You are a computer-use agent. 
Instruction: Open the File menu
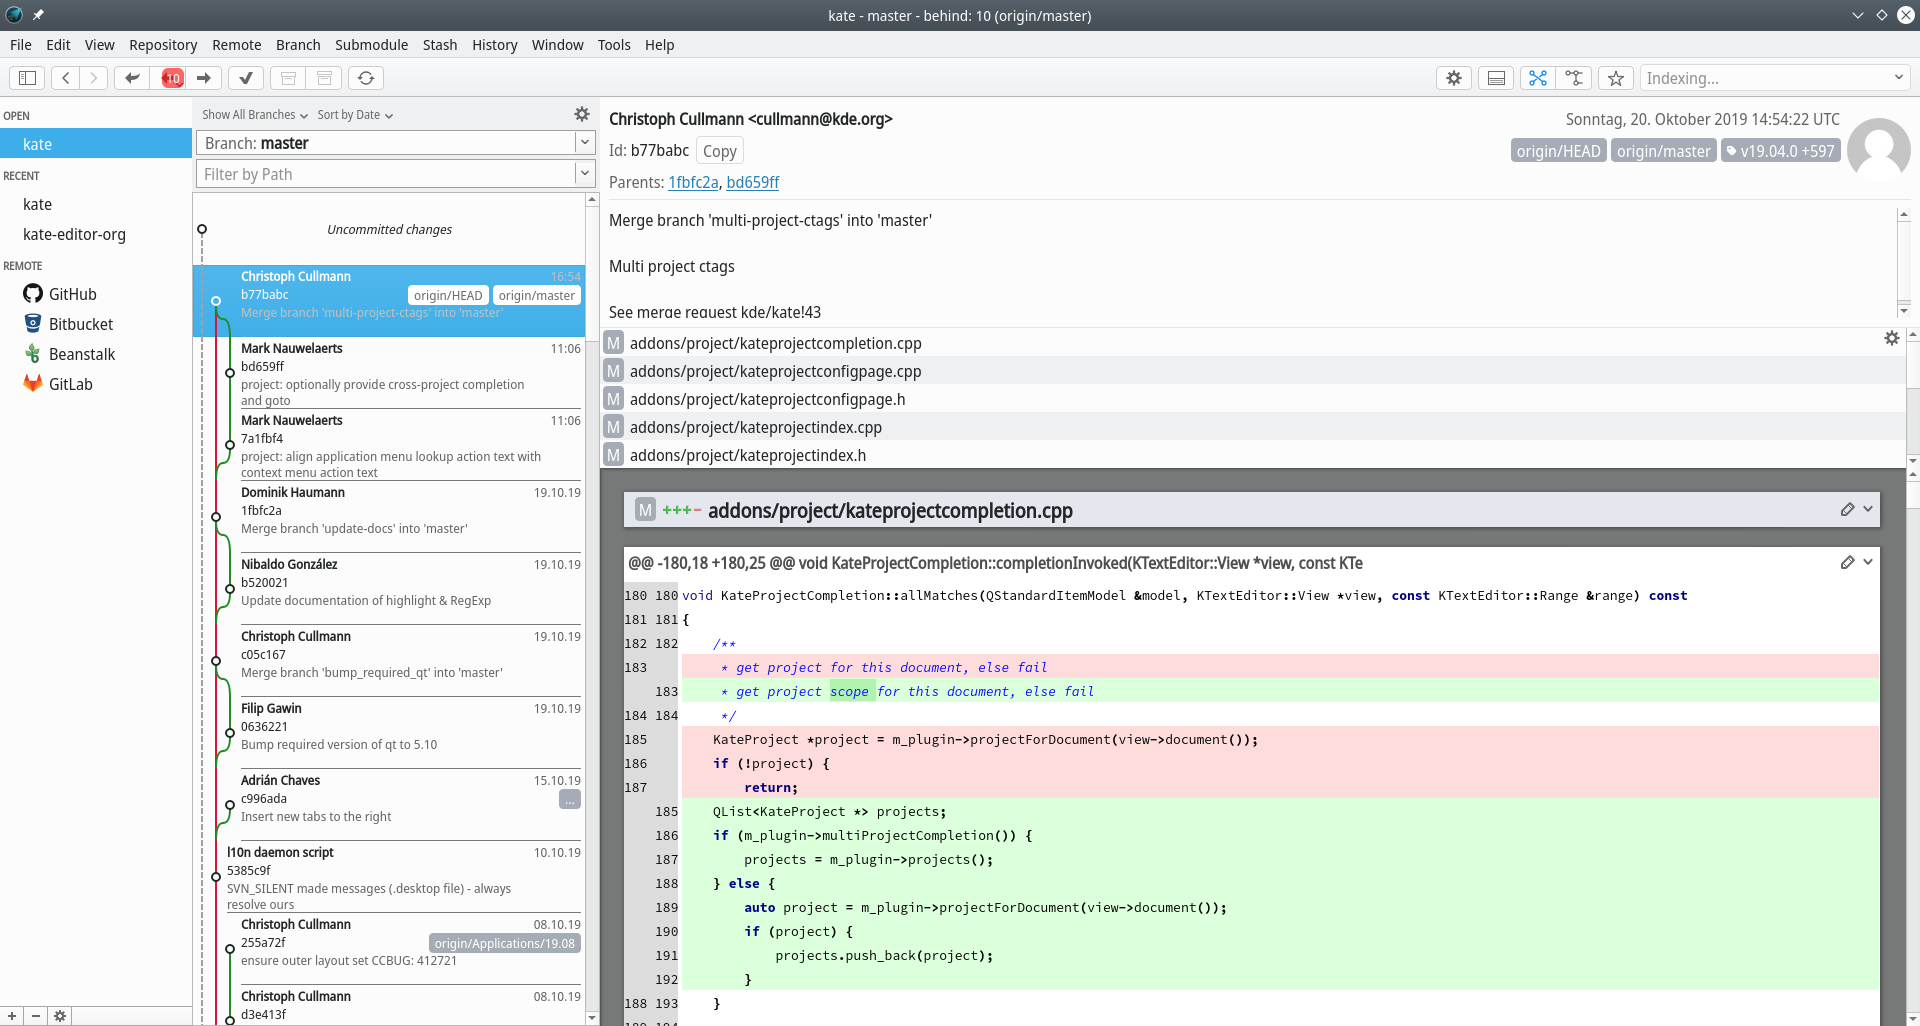click(x=21, y=45)
